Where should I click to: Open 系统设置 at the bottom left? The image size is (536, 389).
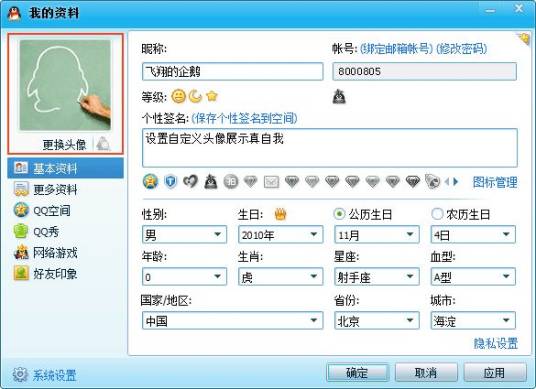pos(55,375)
